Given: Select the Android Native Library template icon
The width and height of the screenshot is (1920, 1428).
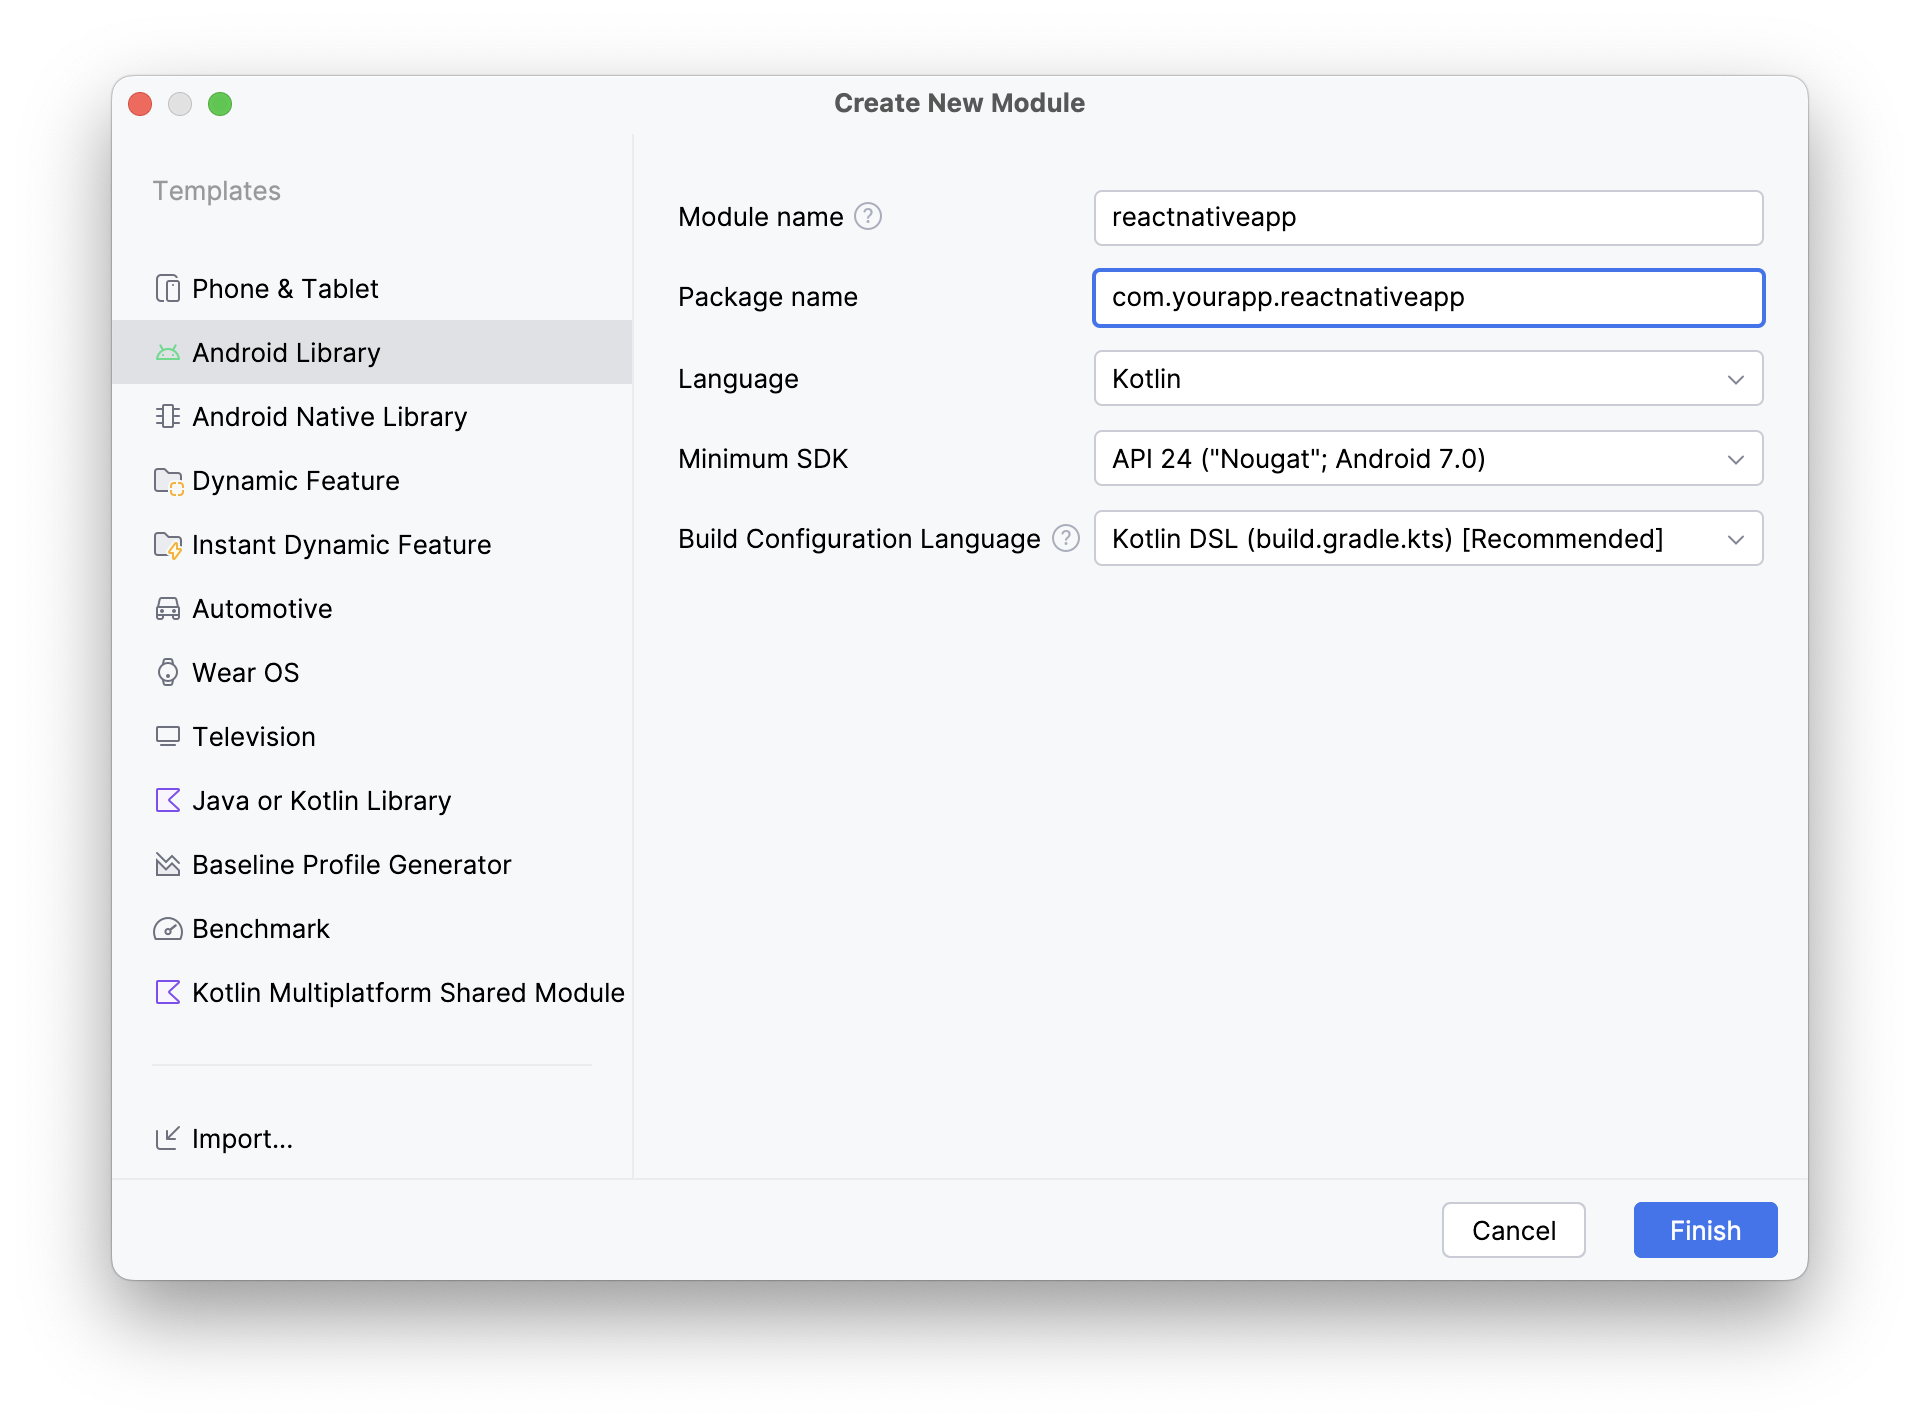Looking at the screenshot, I should tap(168, 416).
